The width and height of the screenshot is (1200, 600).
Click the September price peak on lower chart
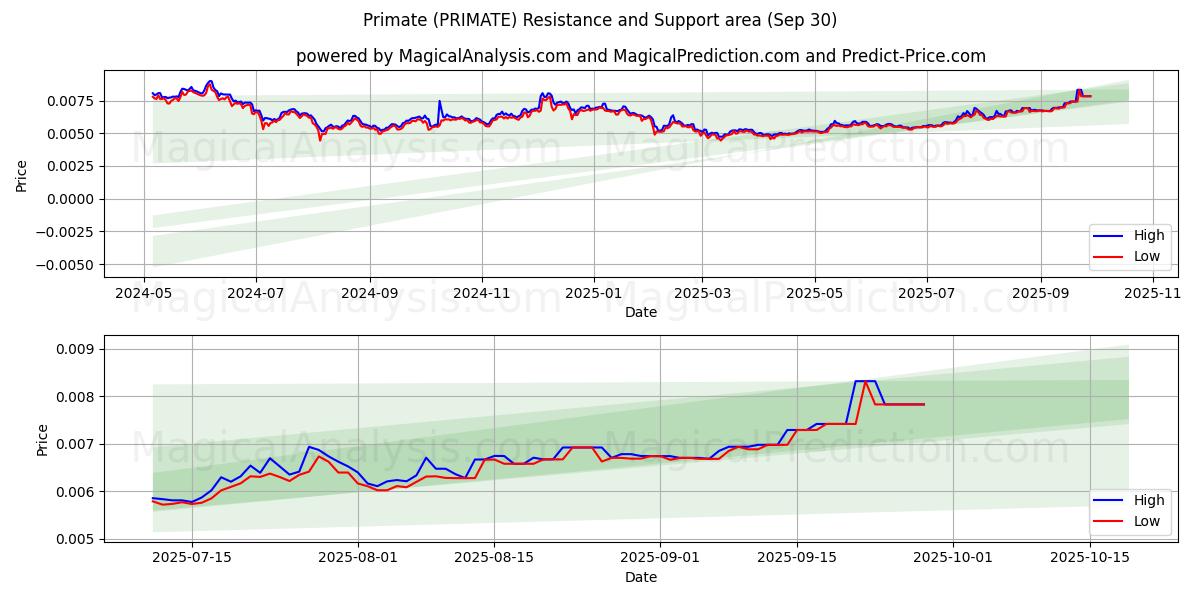(866, 381)
